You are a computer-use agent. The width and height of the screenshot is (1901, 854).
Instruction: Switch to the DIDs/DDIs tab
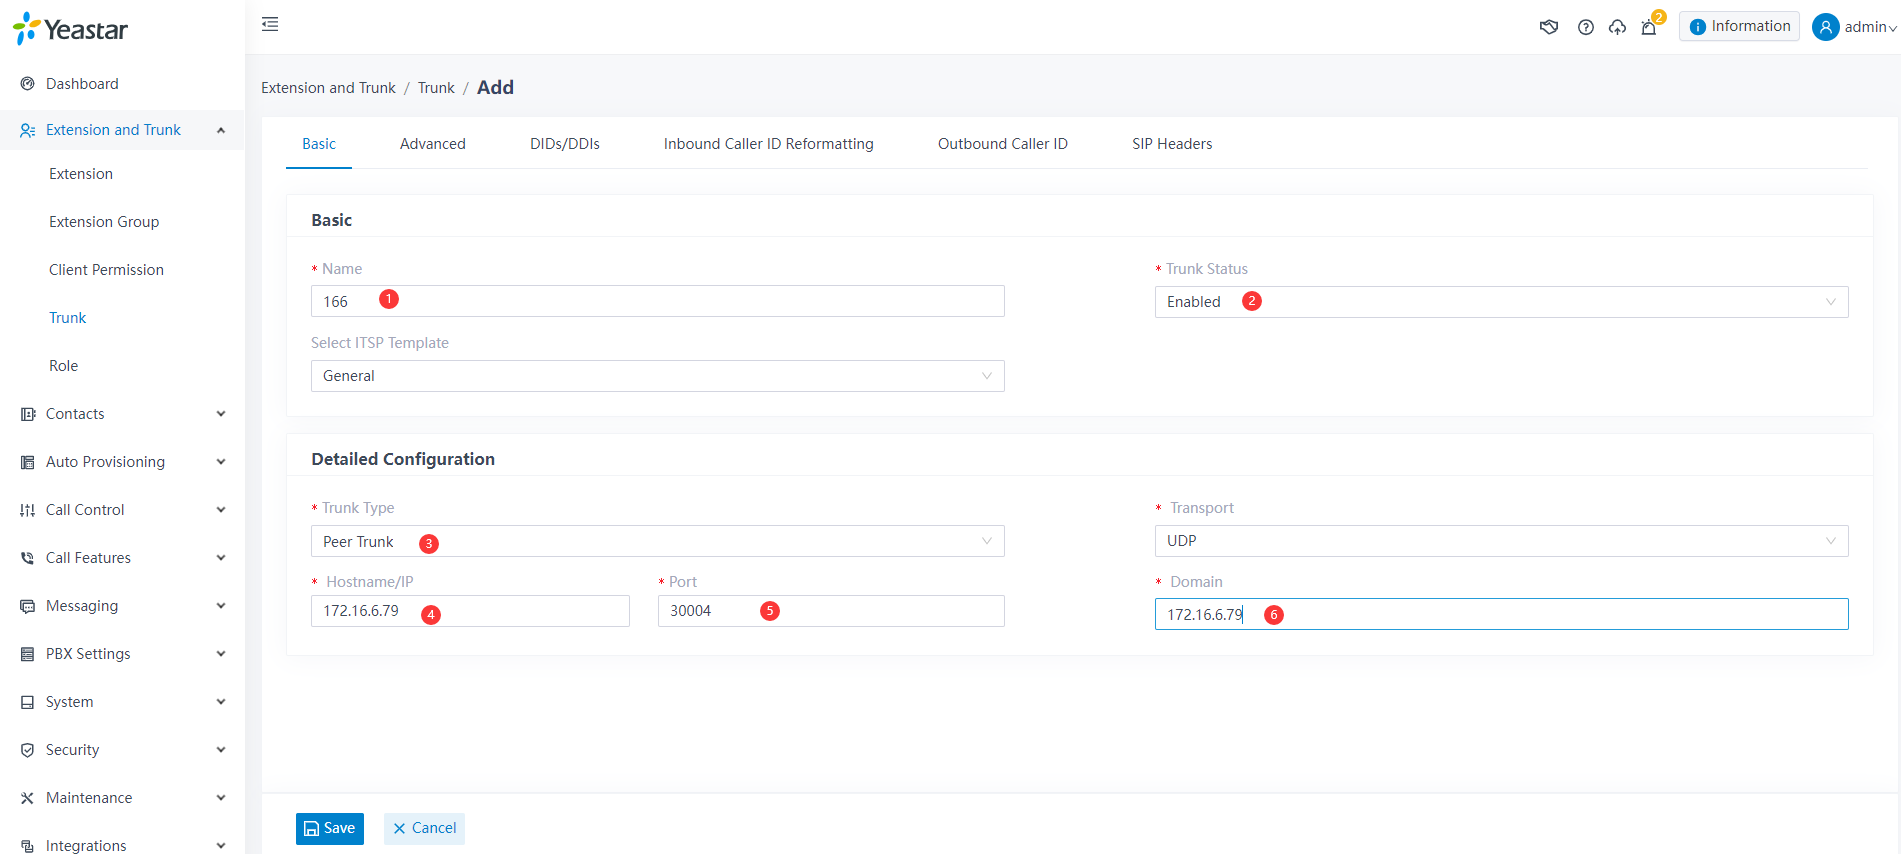565,144
